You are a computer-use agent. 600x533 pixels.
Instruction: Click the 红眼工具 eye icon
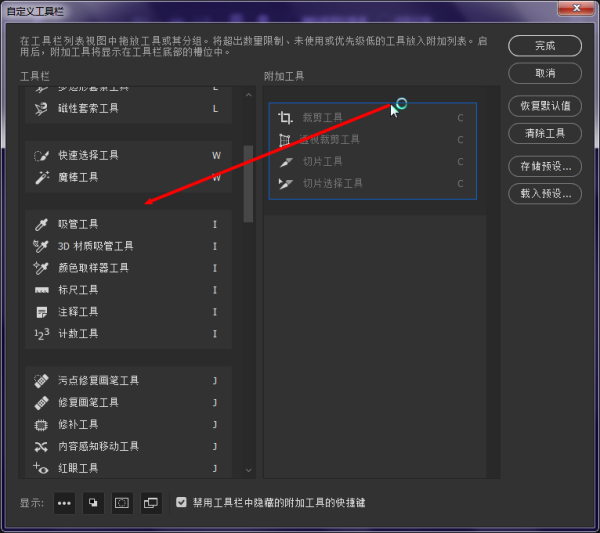tap(41, 468)
